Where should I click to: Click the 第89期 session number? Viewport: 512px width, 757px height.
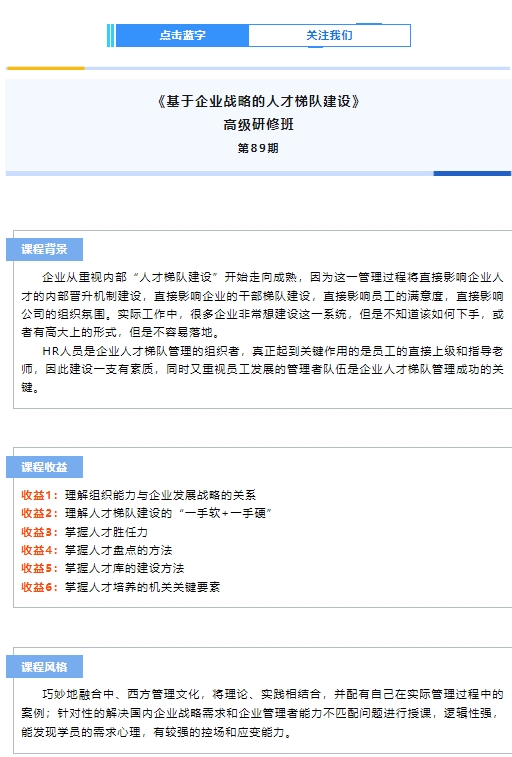click(258, 148)
